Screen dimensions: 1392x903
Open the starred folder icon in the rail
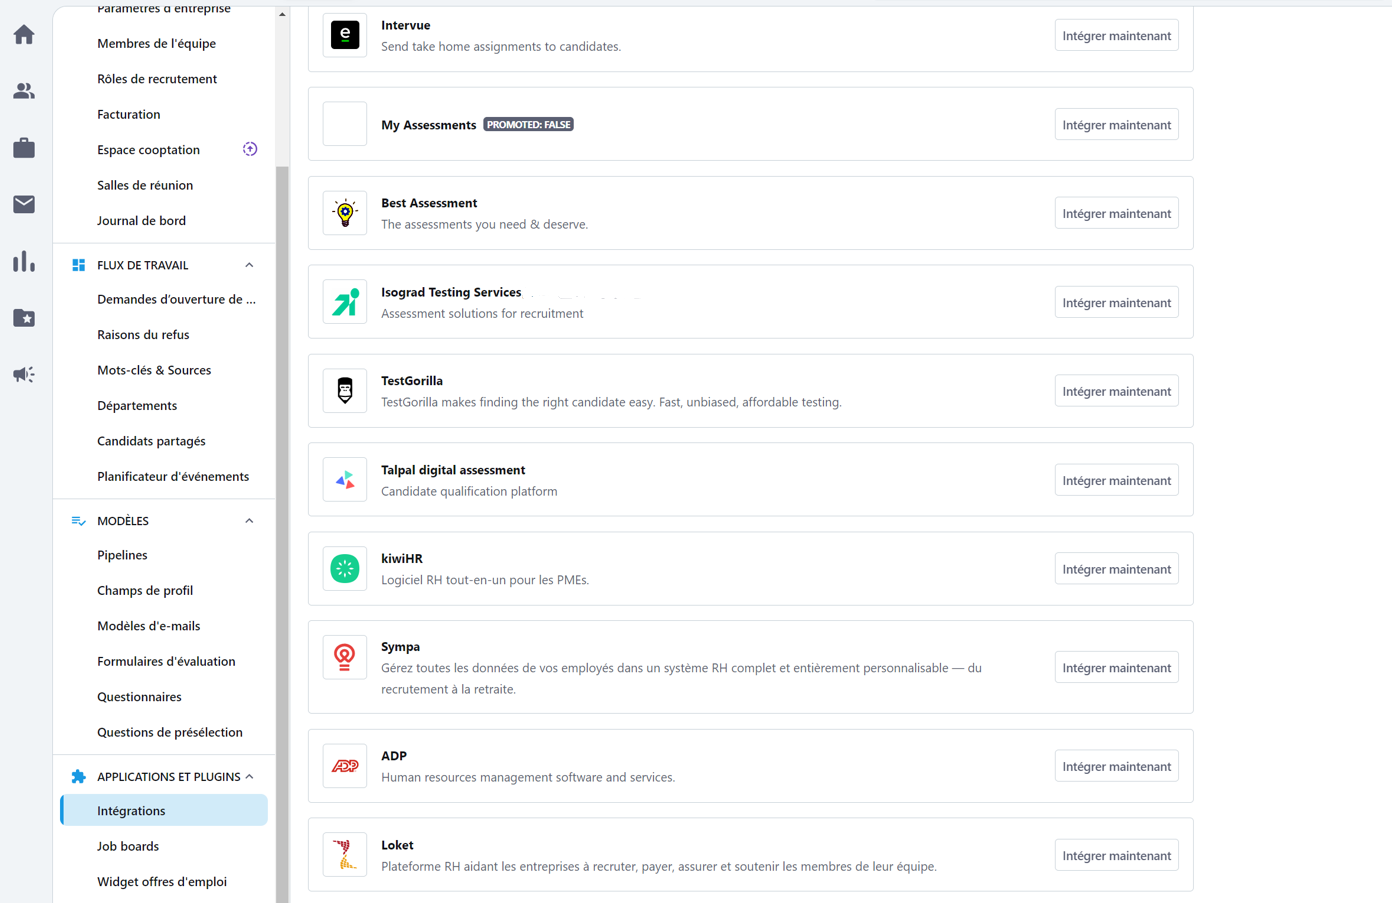[24, 318]
